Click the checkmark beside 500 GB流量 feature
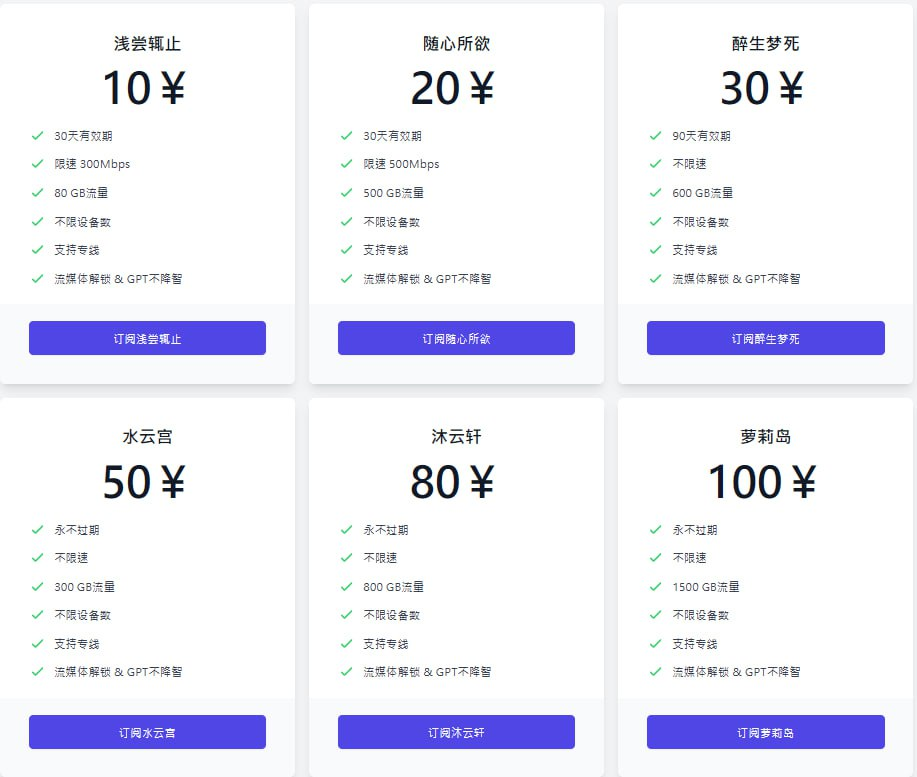The height and width of the screenshot is (777, 917). [346, 193]
